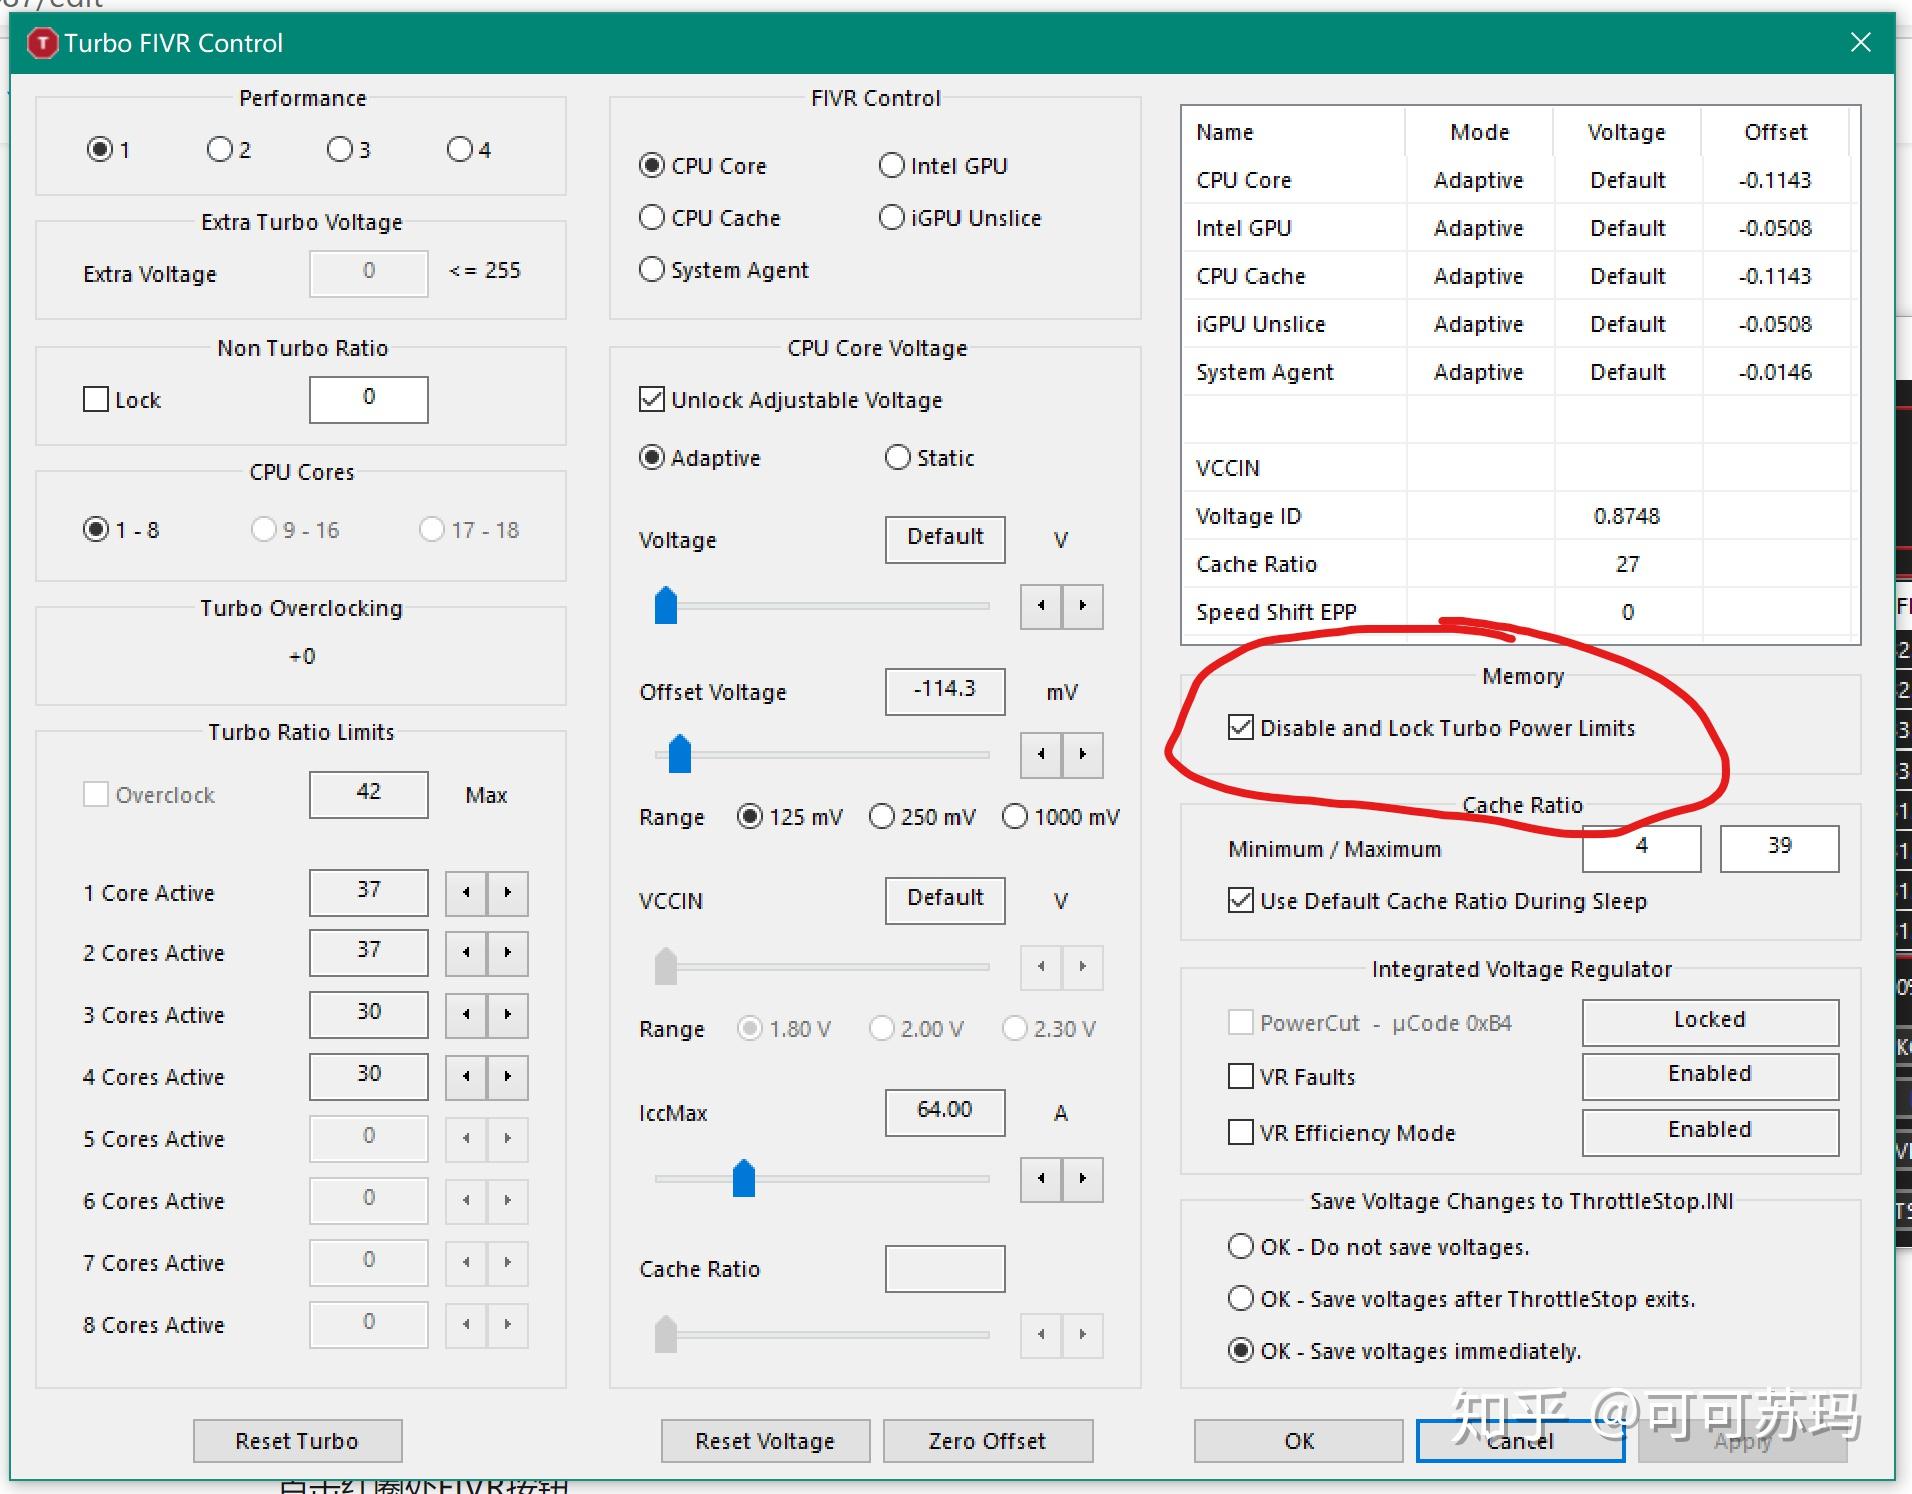Image resolution: width=1912 pixels, height=1494 pixels.
Task: Click the Offset Voltage slider thumb
Action: (x=680, y=754)
